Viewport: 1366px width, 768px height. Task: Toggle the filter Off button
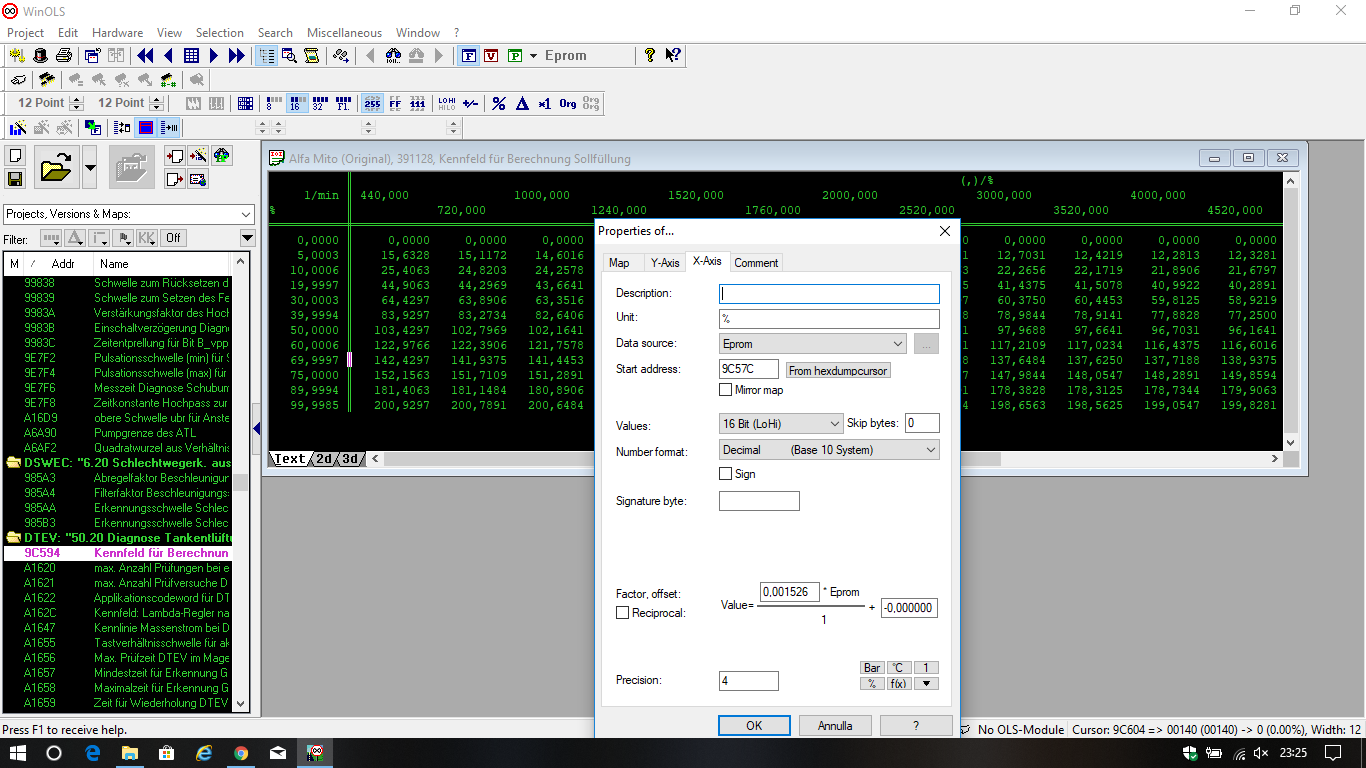pyautogui.click(x=174, y=238)
